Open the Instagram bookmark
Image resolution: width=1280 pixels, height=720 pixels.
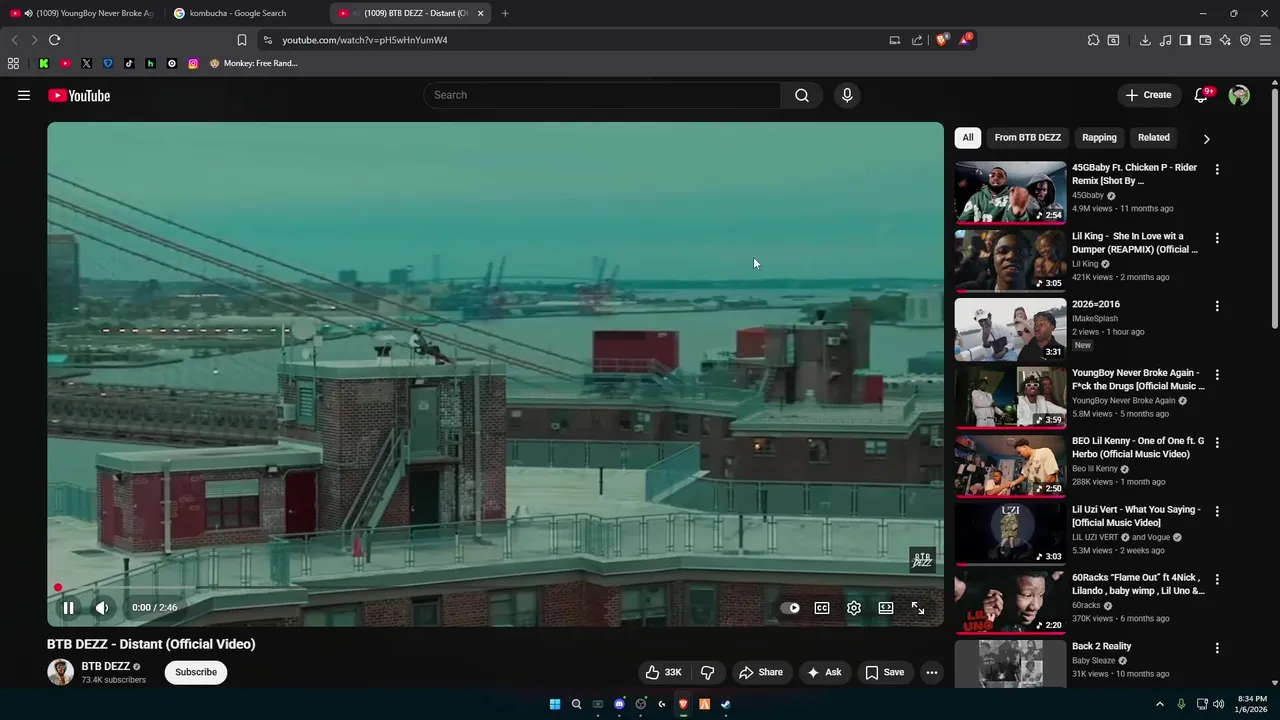193,63
